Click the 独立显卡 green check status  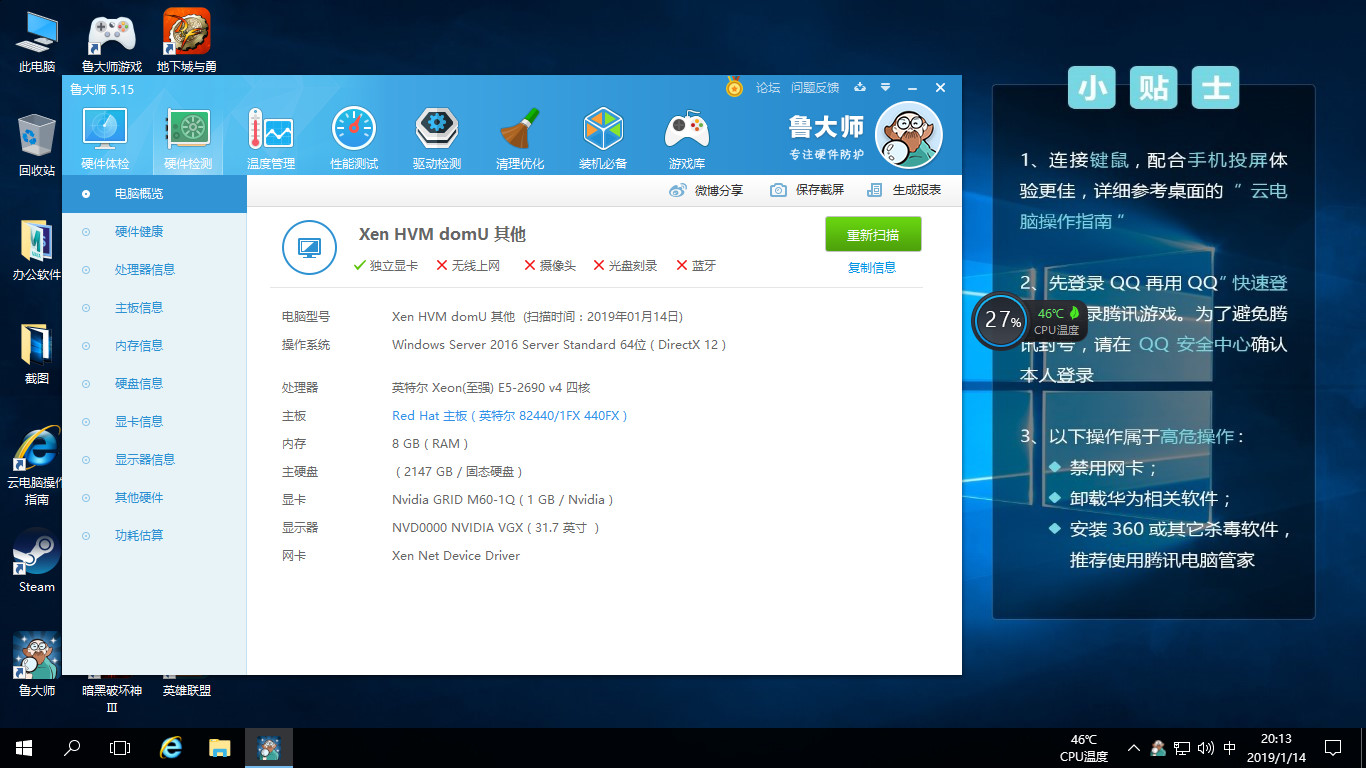tap(386, 266)
